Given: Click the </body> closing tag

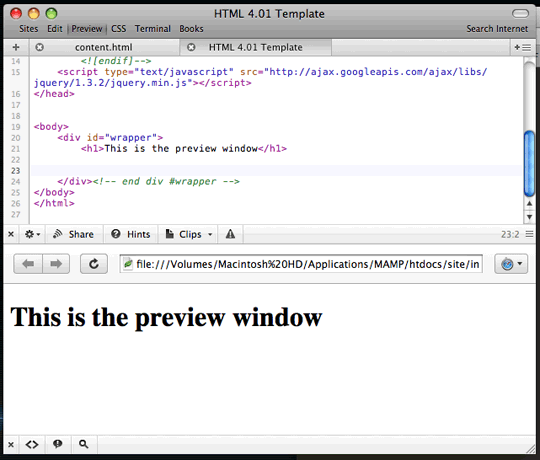Looking at the screenshot, I should [x=54, y=192].
